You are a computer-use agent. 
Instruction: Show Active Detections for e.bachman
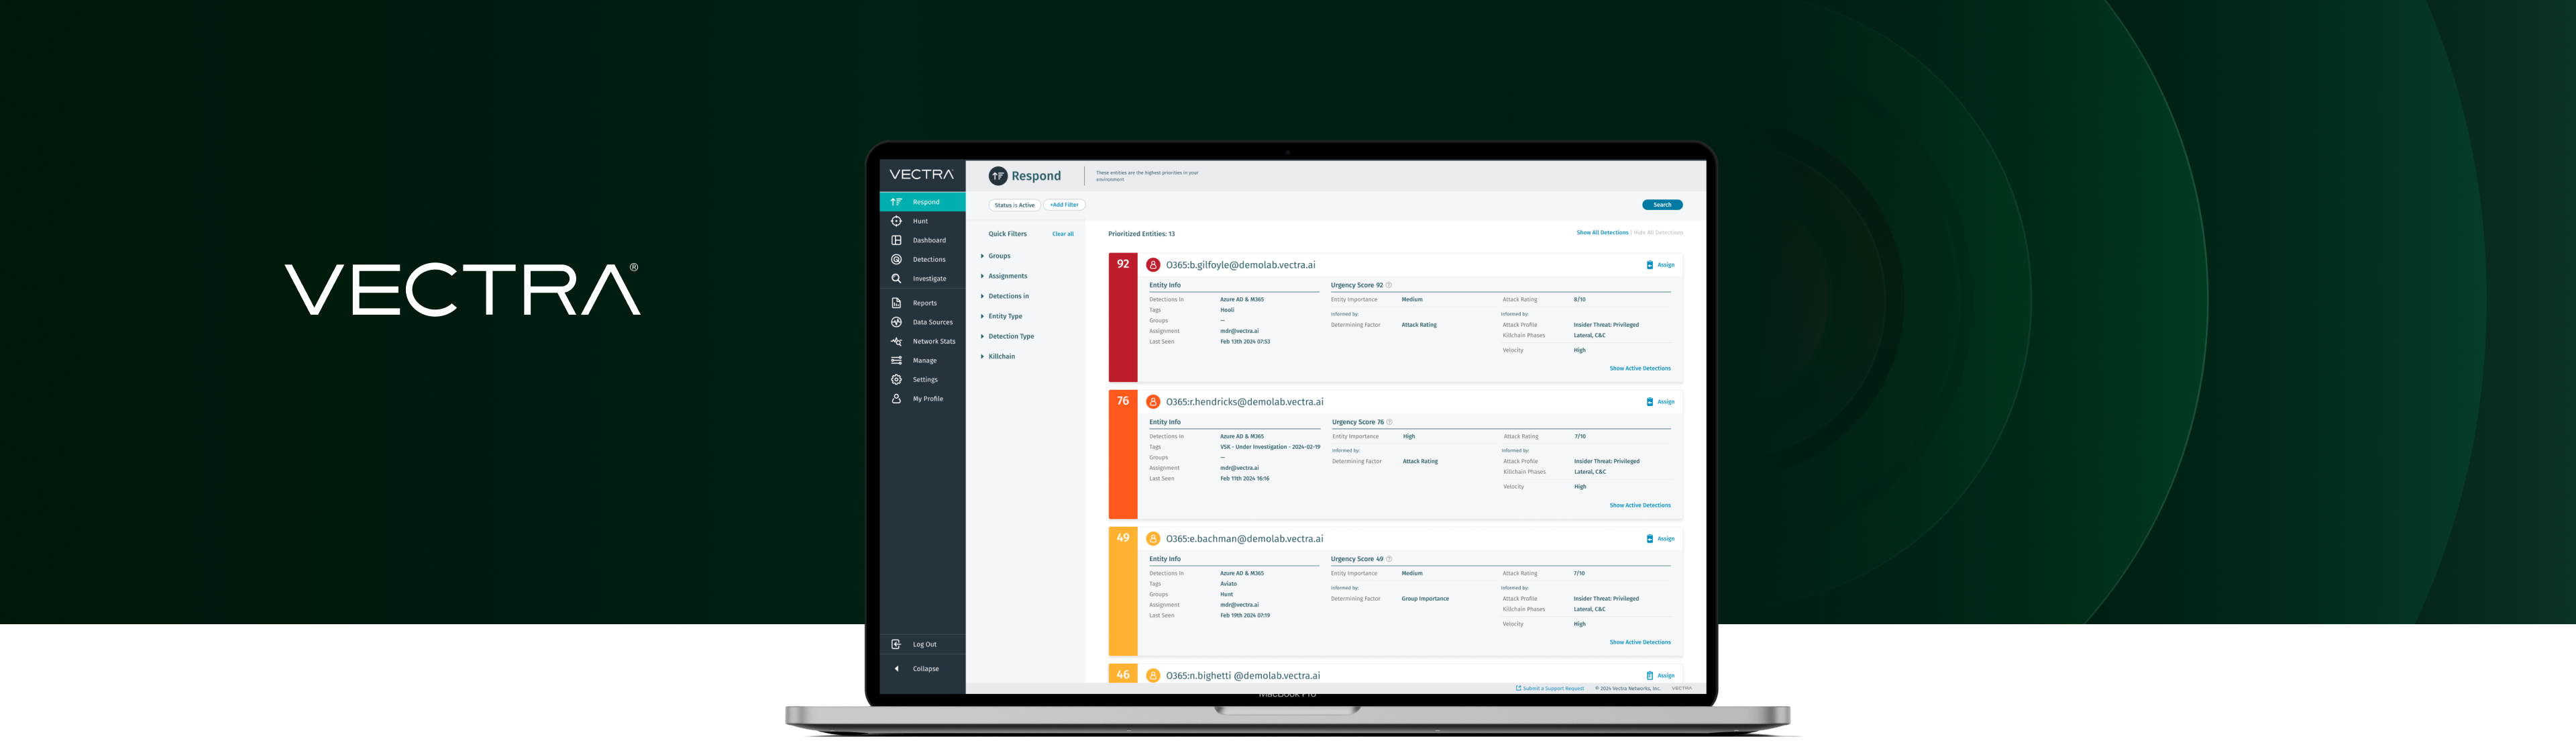(x=1640, y=643)
